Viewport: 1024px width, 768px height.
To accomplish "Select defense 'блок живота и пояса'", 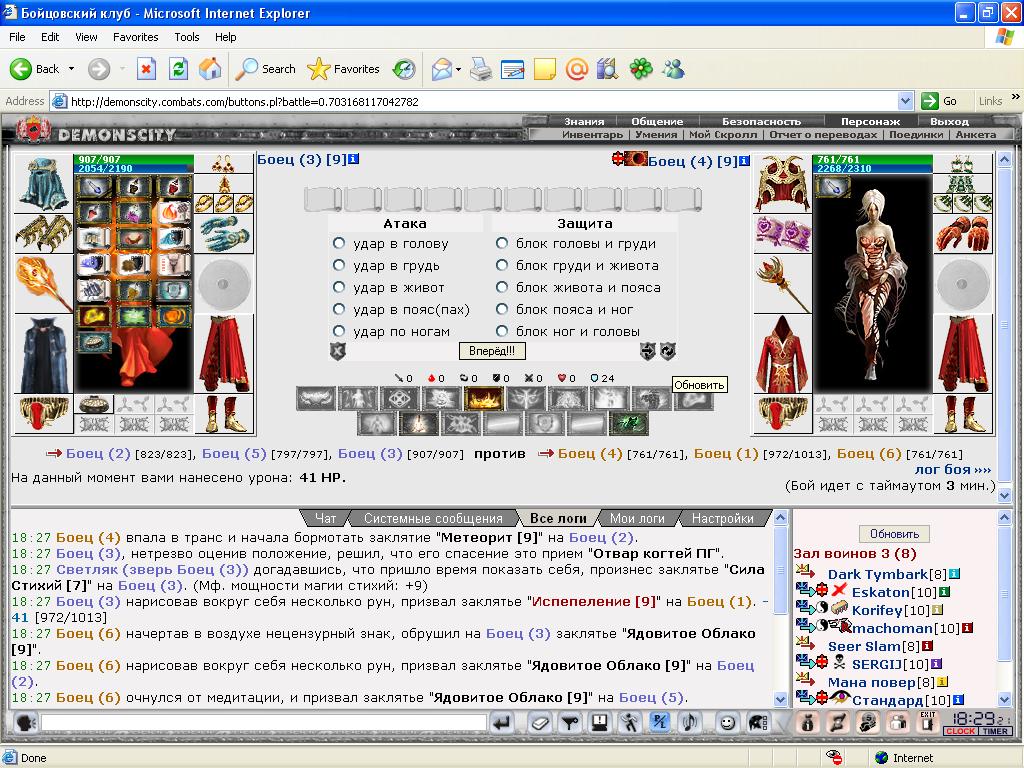I will 502,287.
